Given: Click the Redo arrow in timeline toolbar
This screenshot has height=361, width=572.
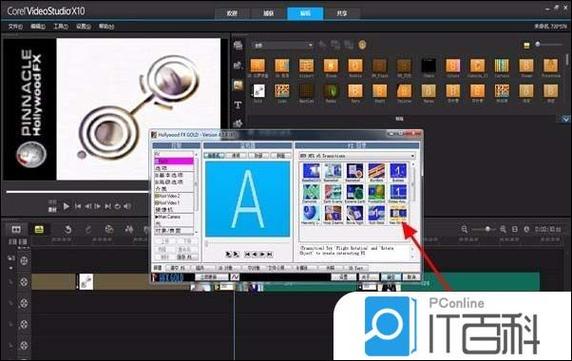Looking at the screenshot, I should point(88,229).
